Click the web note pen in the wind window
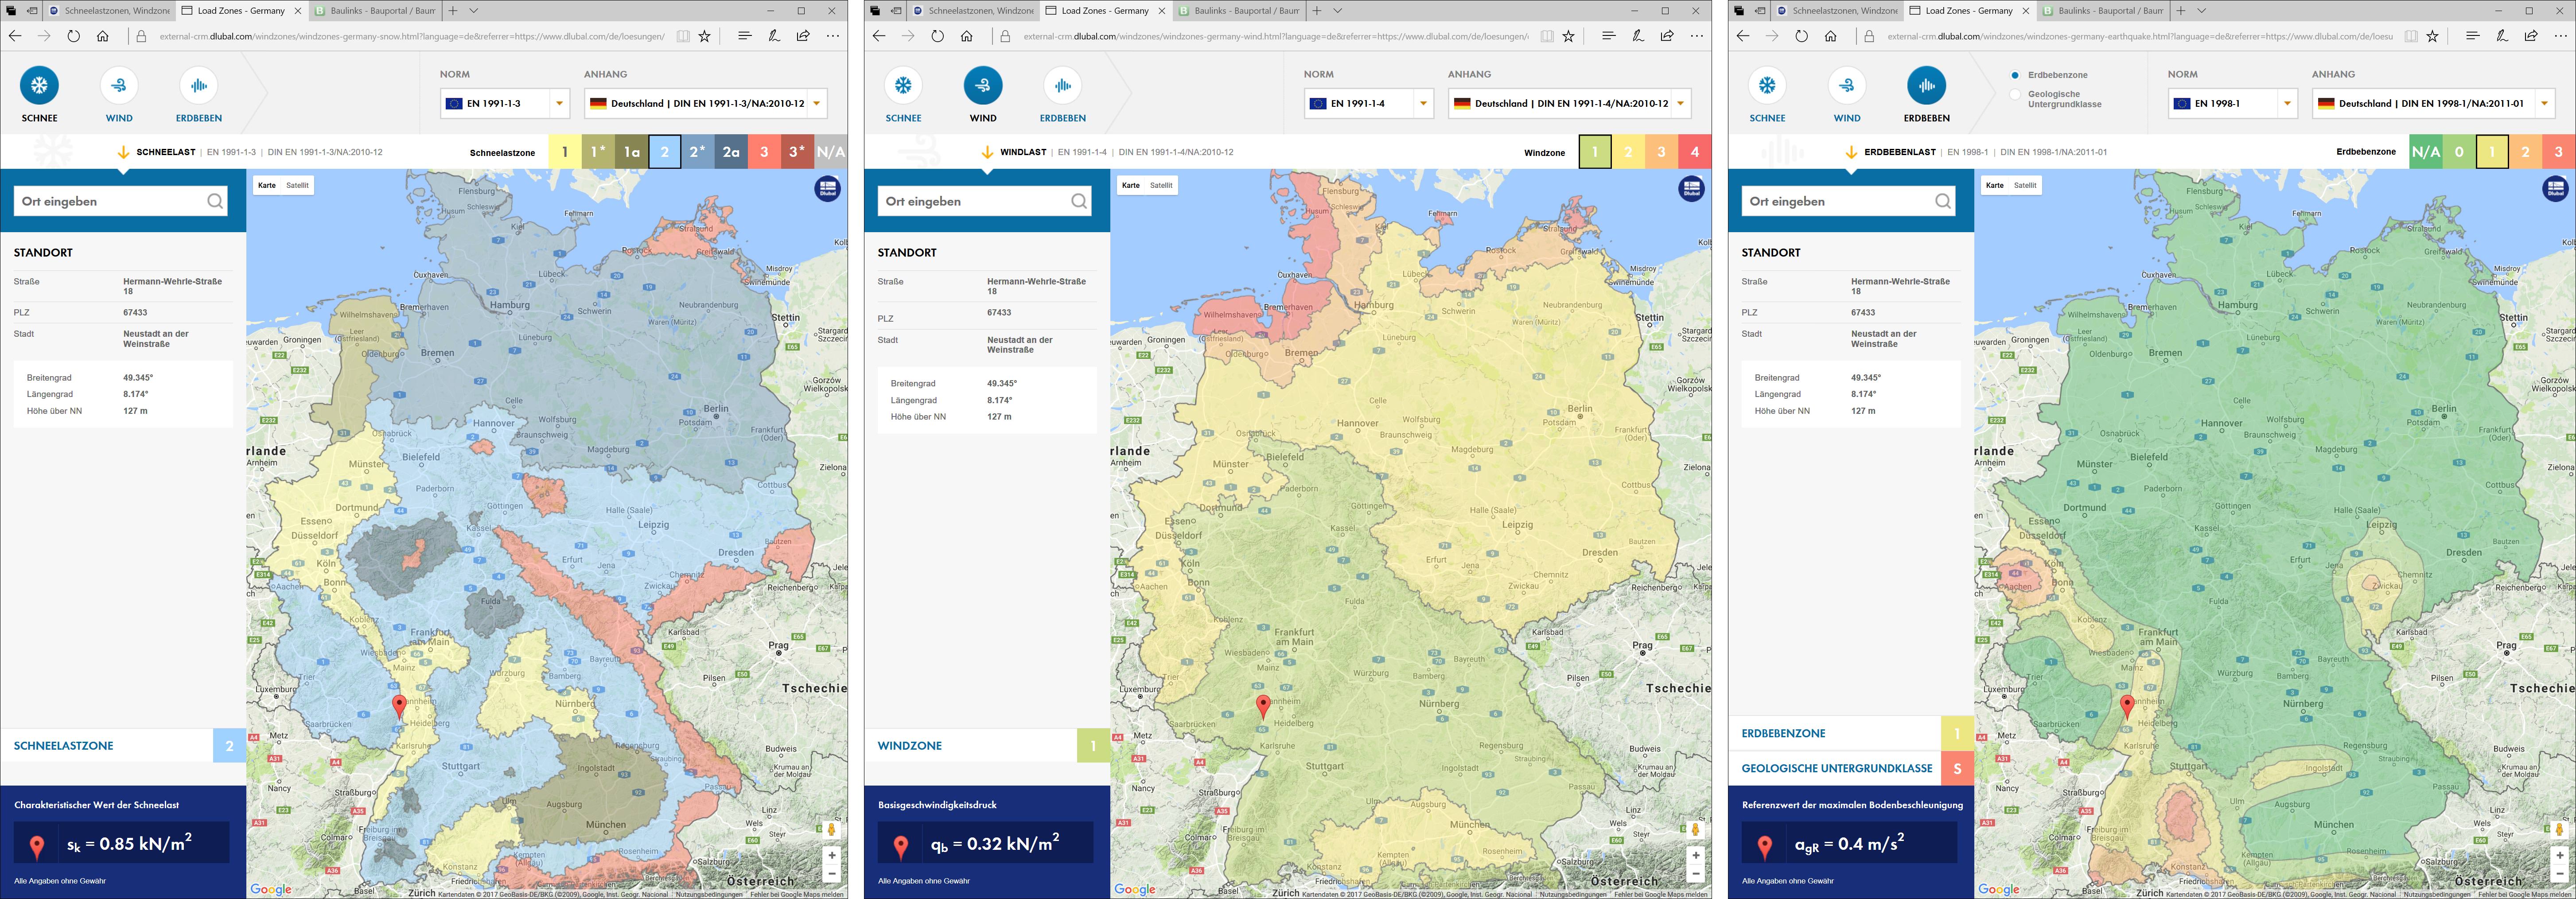Image resolution: width=2576 pixels, height=899 pixels. coord(1637,36)
